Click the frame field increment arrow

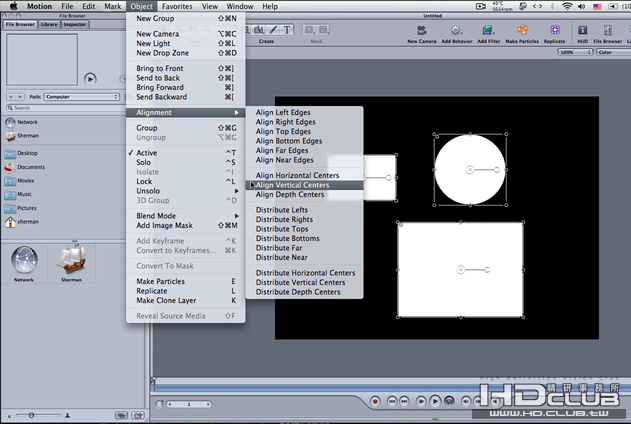coord(208,404)
